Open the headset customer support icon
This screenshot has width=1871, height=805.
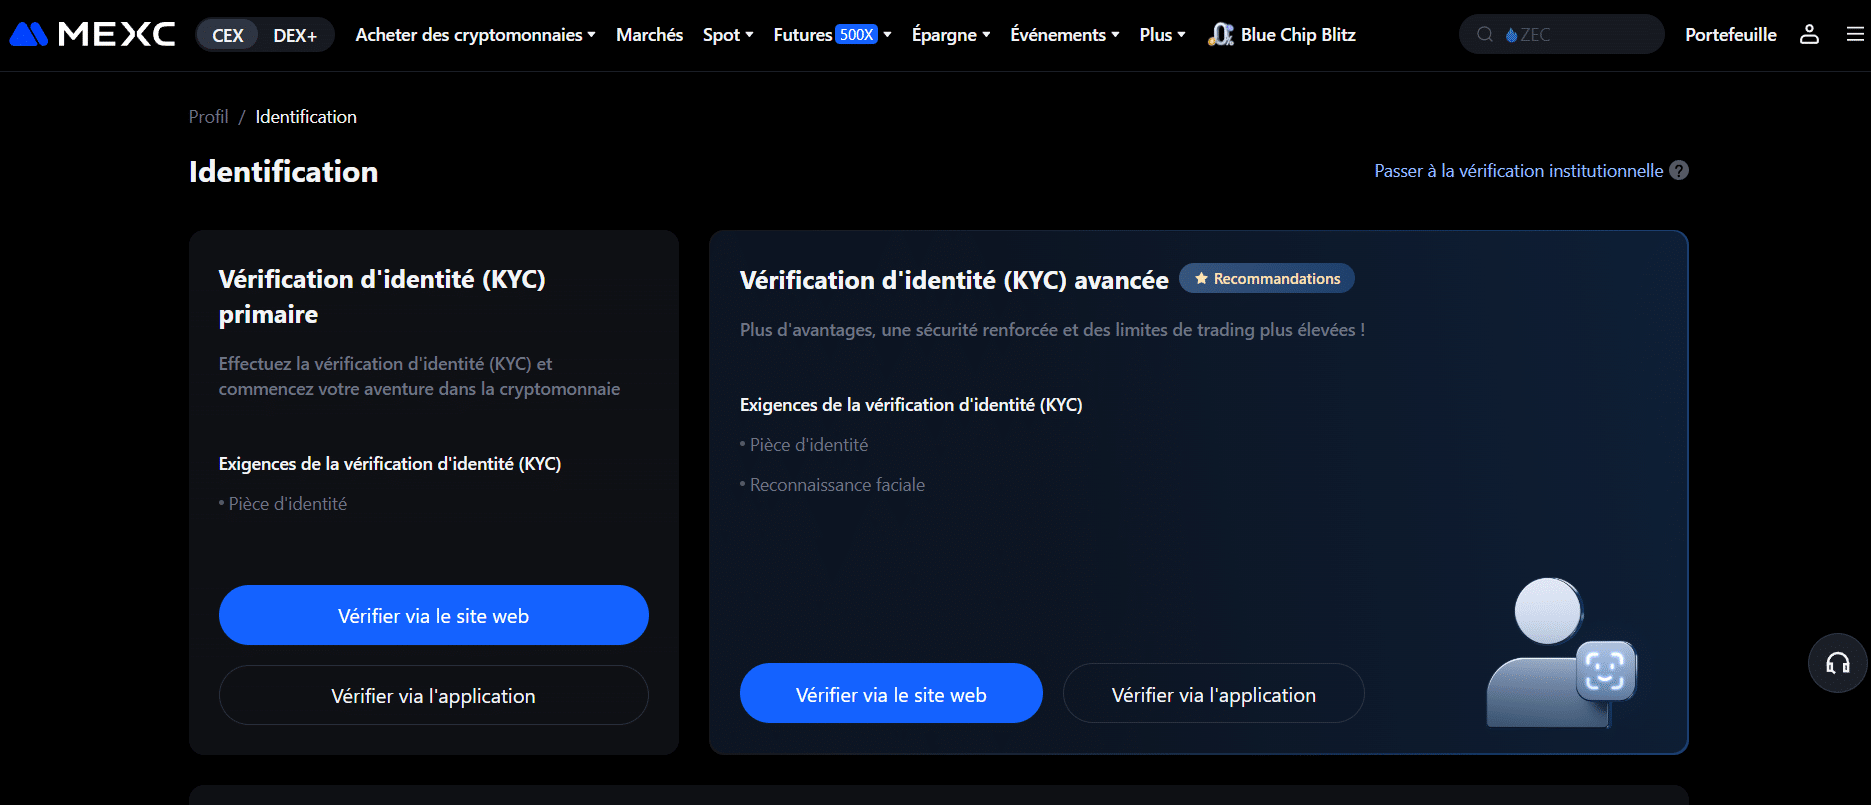(1837, 663)
